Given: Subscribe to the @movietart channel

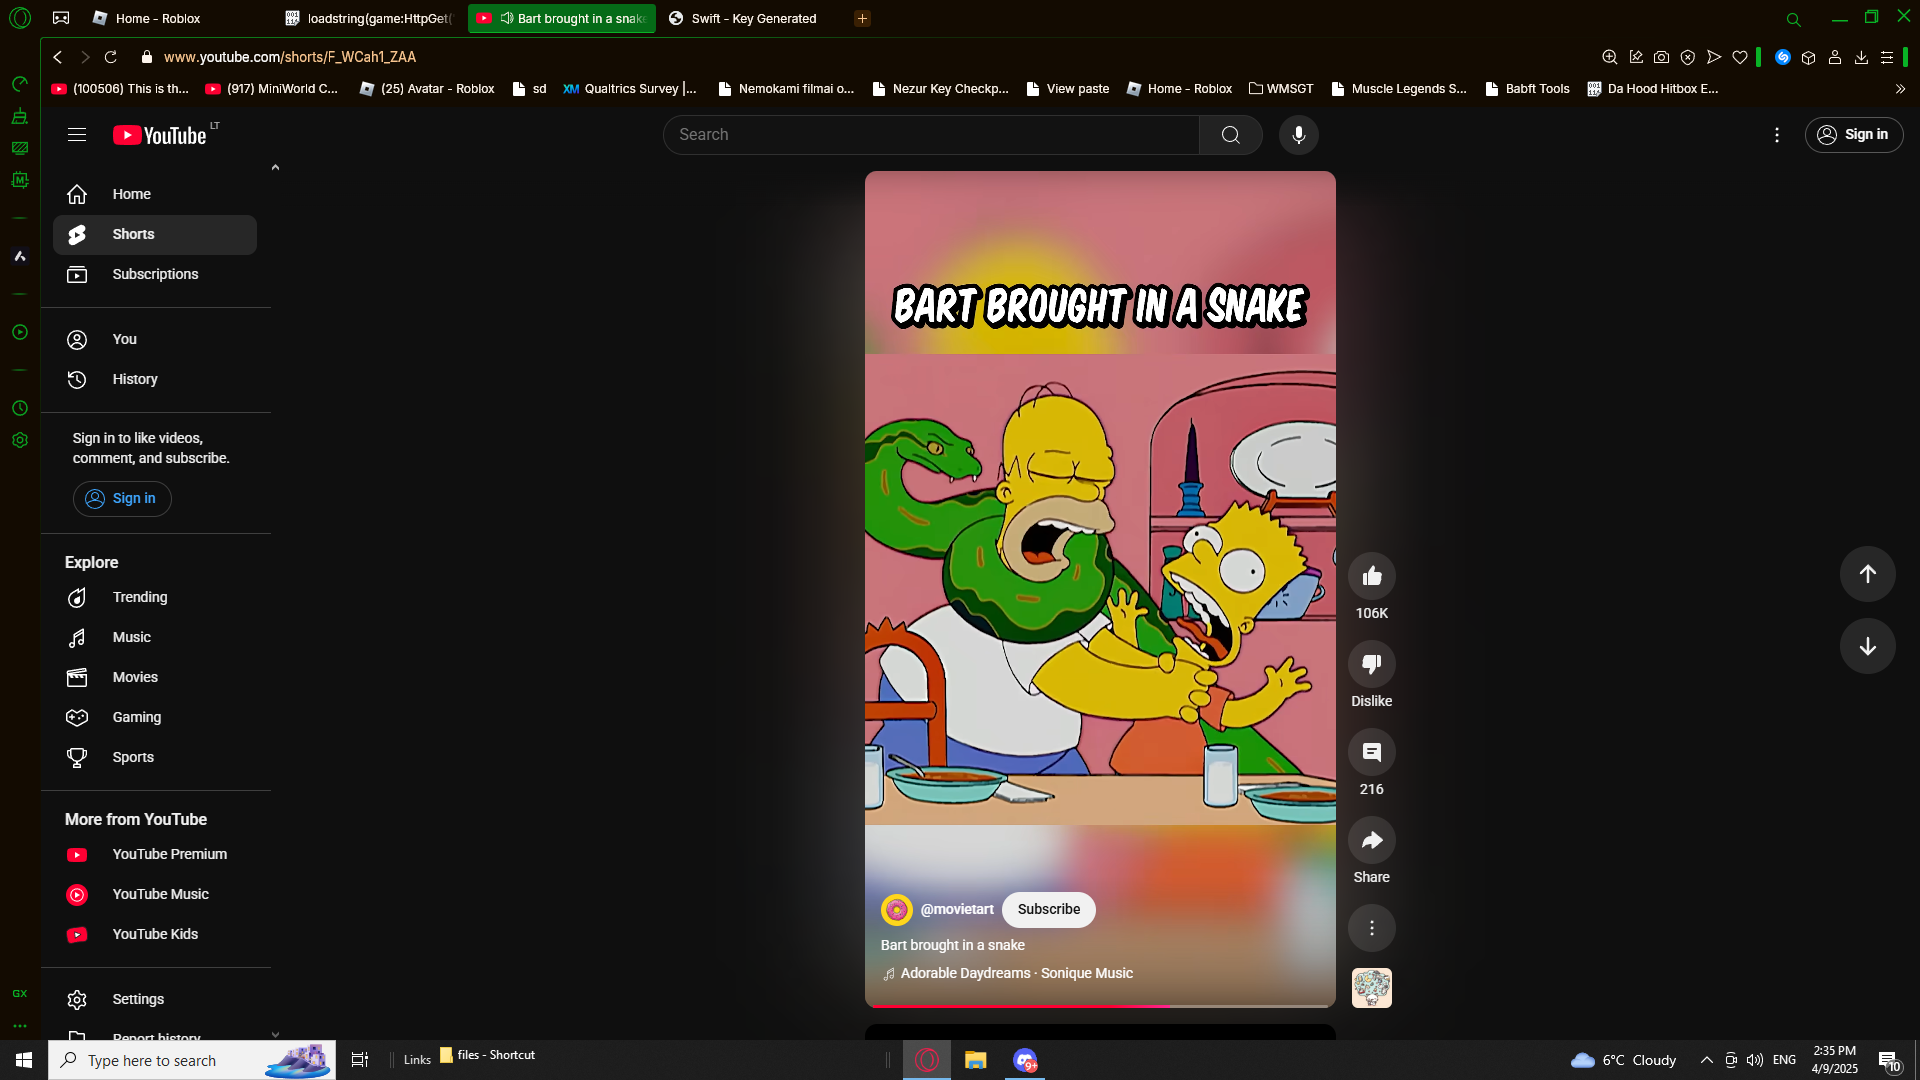Looking at the screenshot, I should pyautogui.click(x=1049, y=910).
